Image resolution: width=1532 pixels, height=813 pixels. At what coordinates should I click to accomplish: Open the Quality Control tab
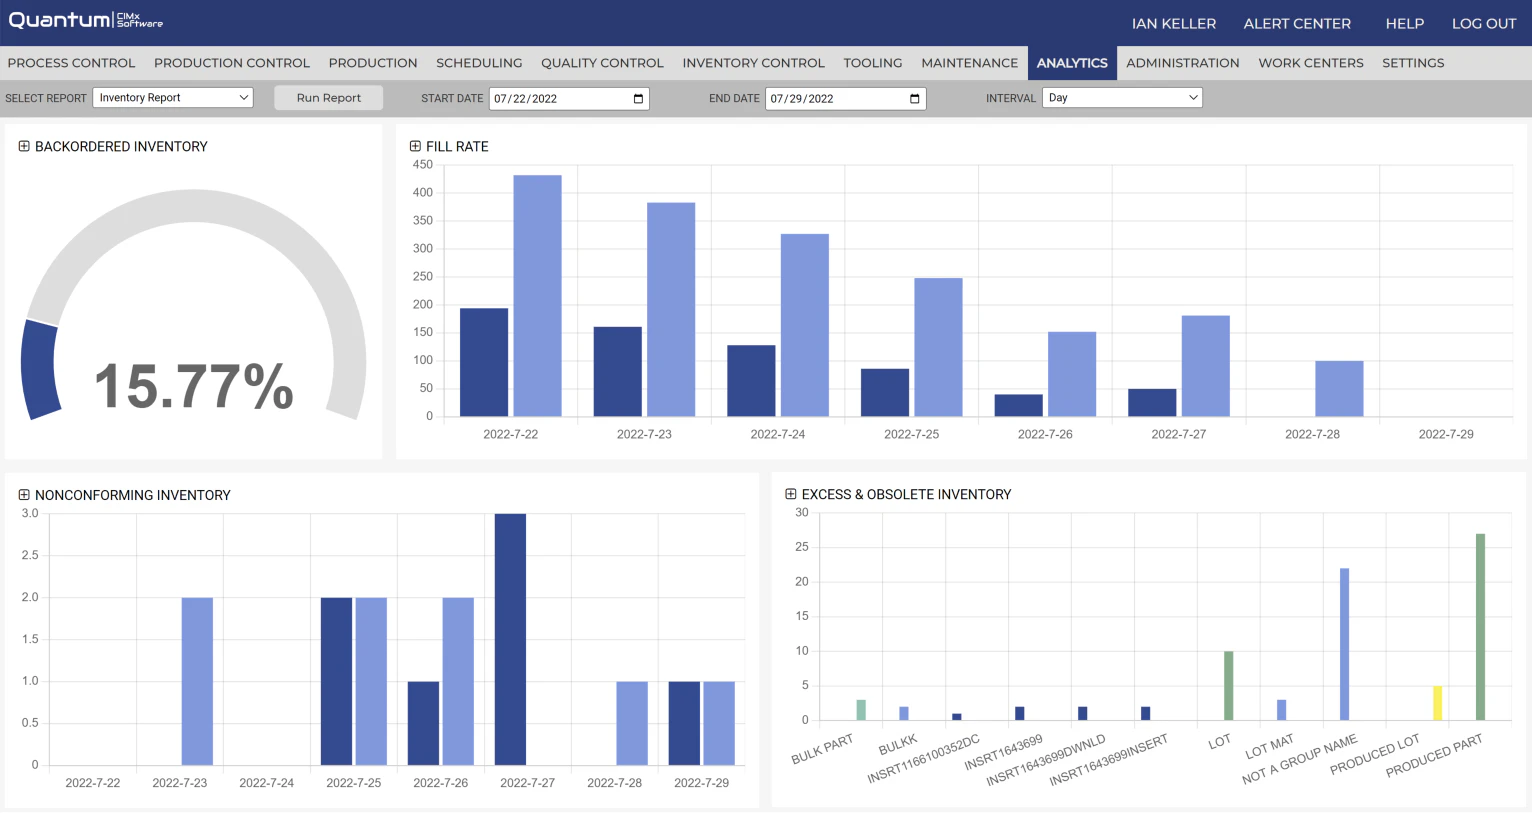click(602, 63)
